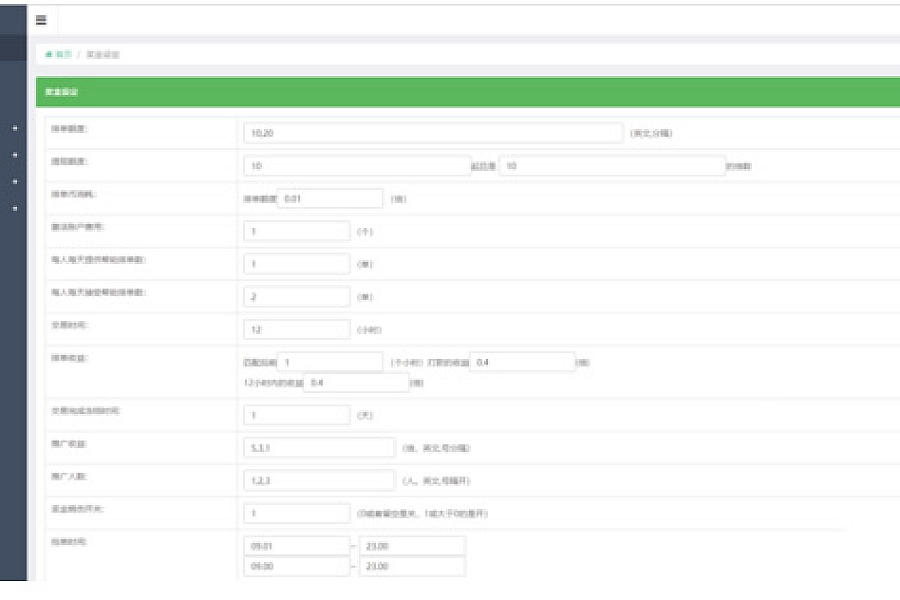Image resolution: width=900 pixels, height=600 pixels.
Task: Click the field containing 12 (小时)
Action: pyautogui.click(x=297, y=330)
